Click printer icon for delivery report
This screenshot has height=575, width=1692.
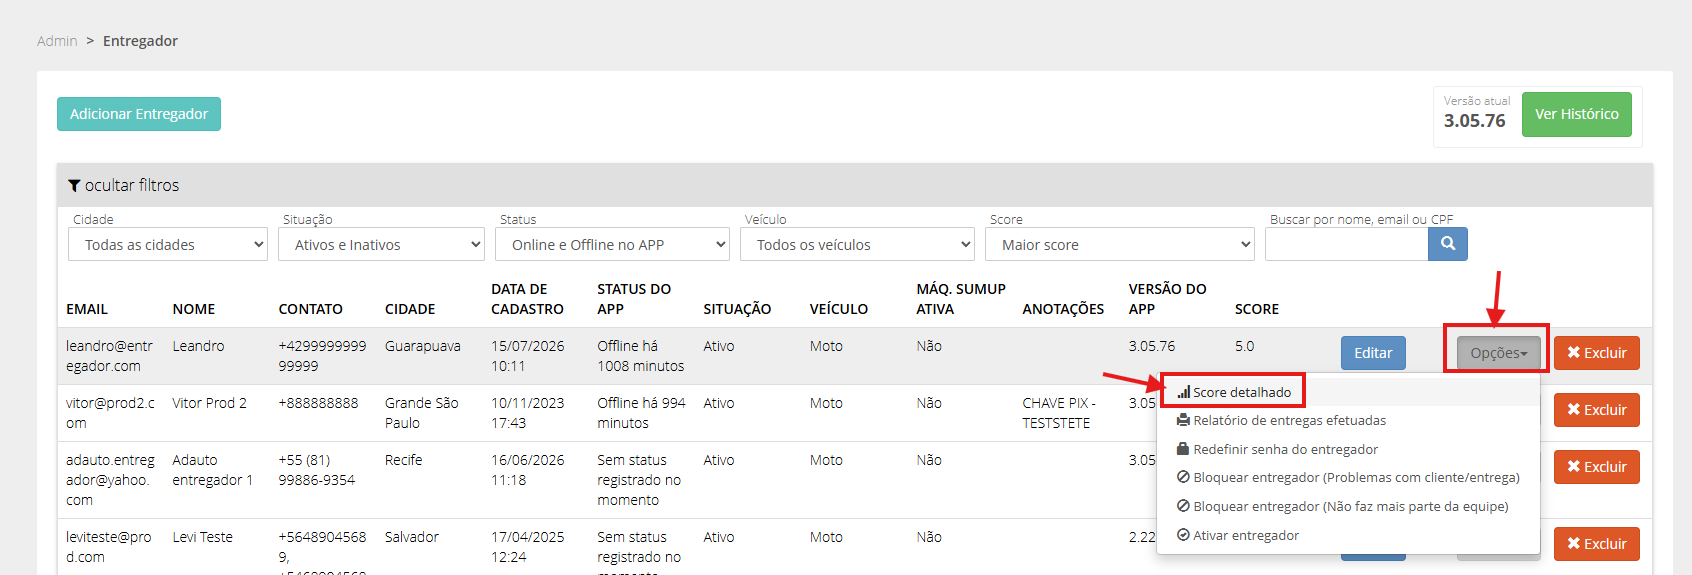(1184, 421)
